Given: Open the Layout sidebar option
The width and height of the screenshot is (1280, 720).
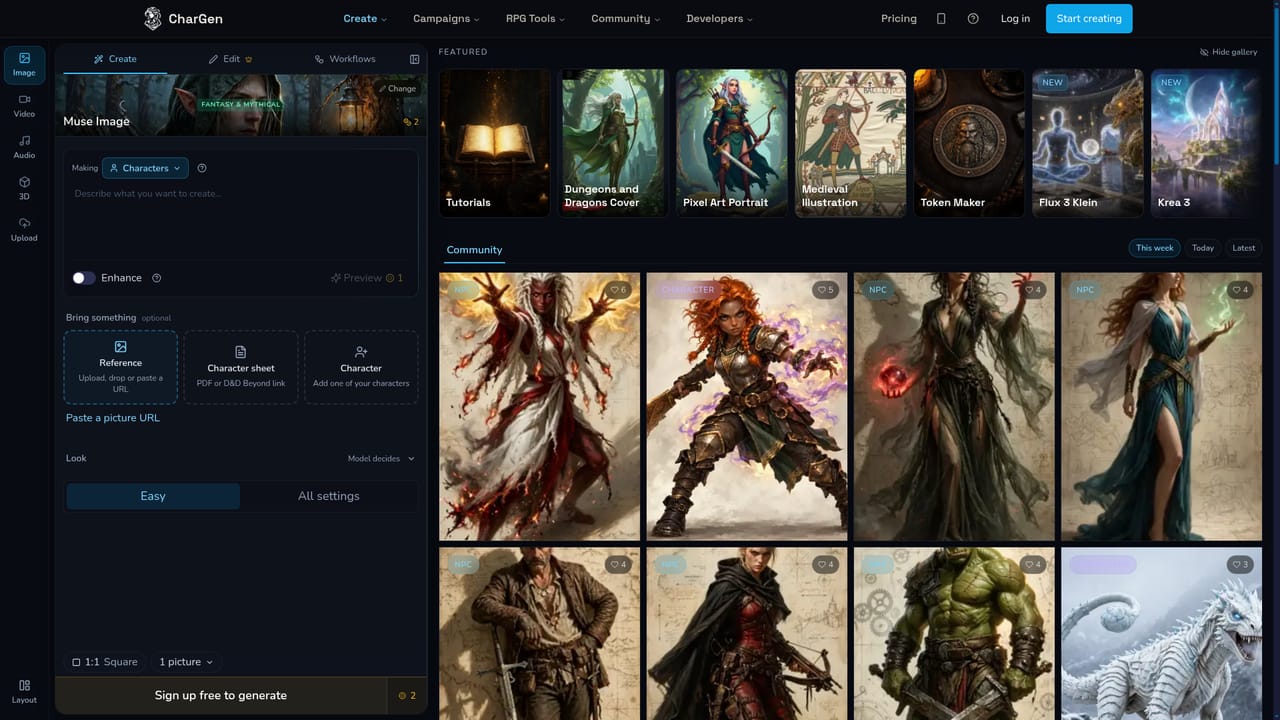Looking at the screenshot, I should (24, 691).
